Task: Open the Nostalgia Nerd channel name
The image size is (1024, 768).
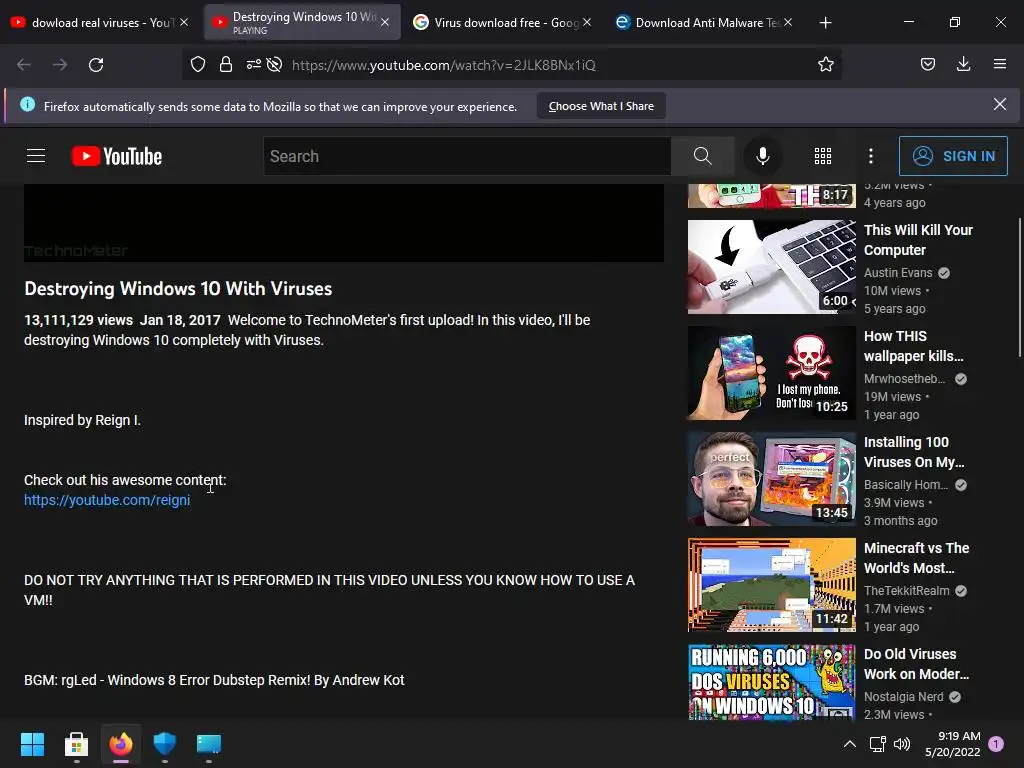Action: coord(903,697)
